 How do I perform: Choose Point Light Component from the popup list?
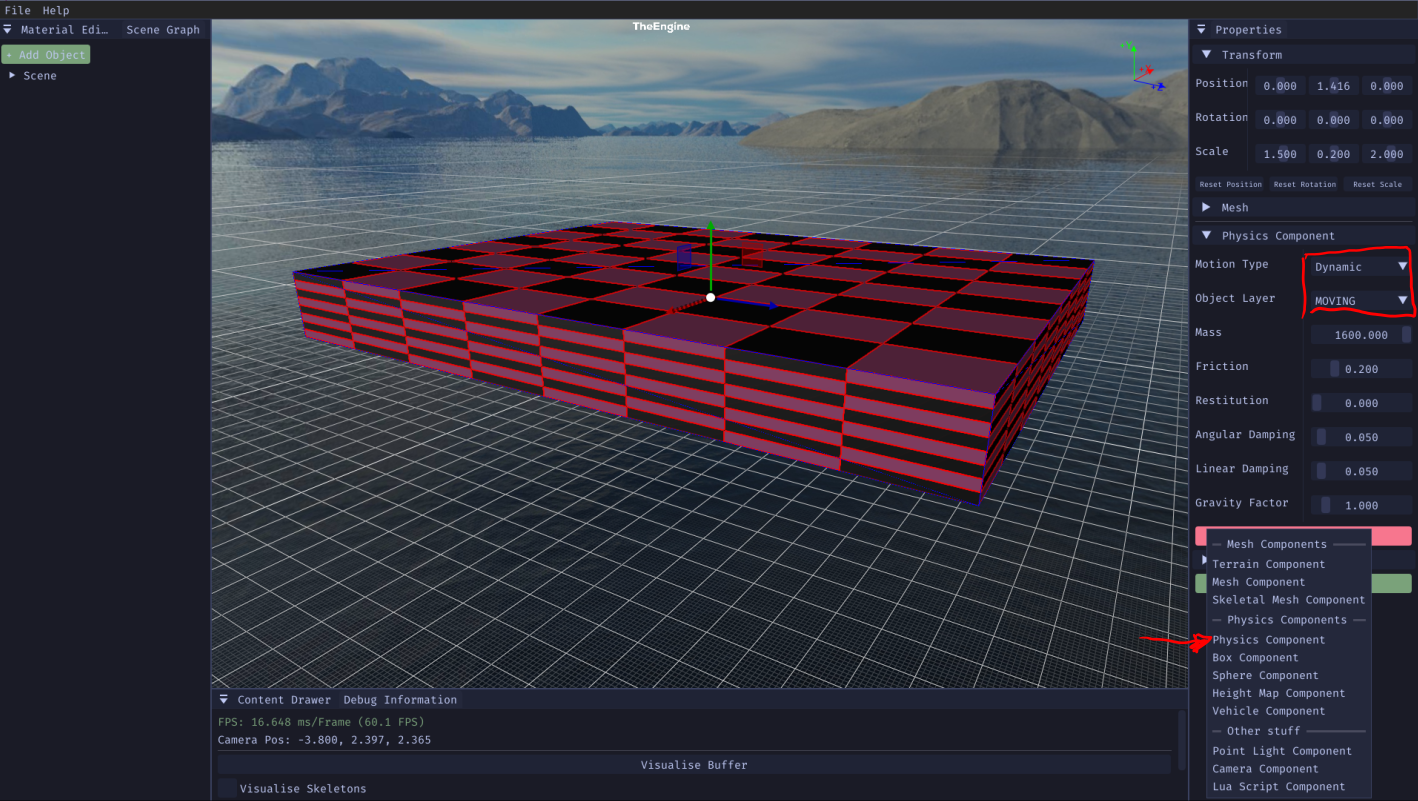point(1282,751)
